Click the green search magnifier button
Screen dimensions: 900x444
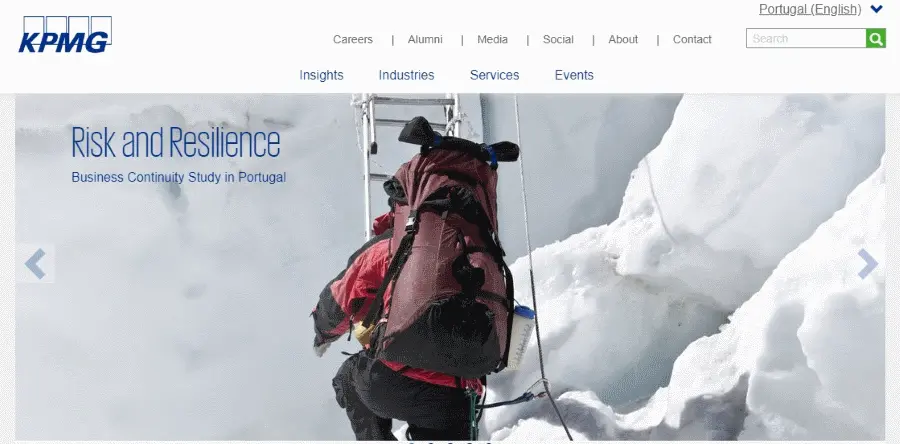875,38
